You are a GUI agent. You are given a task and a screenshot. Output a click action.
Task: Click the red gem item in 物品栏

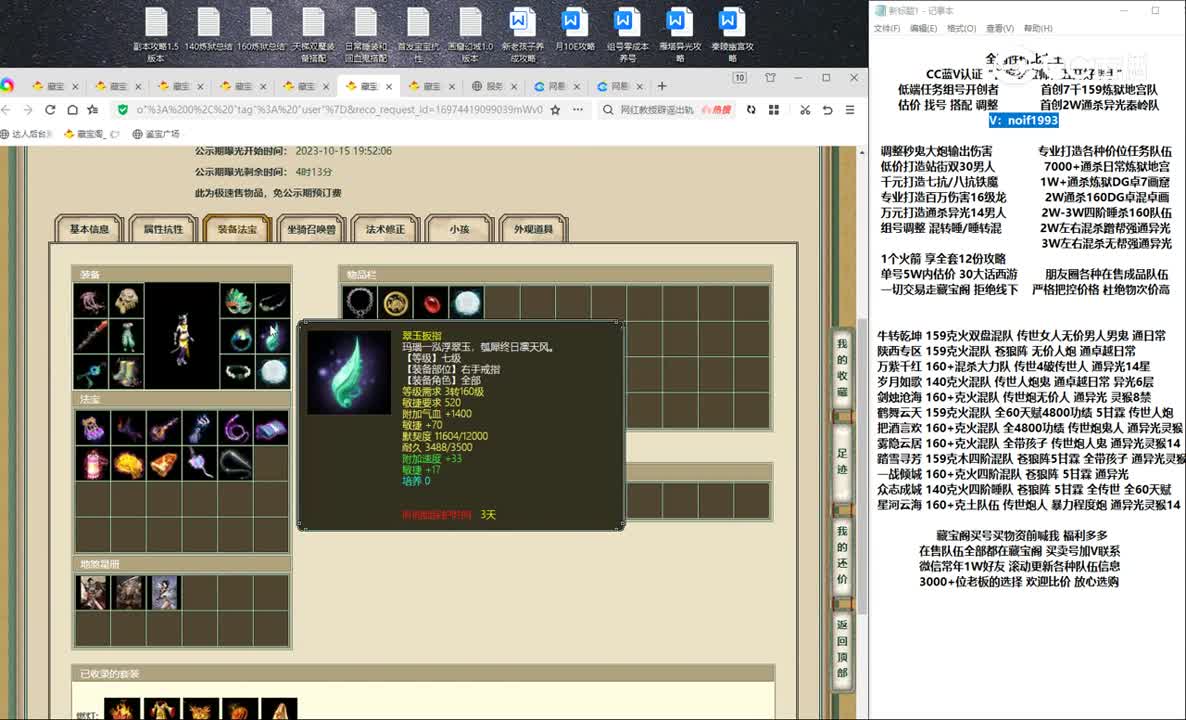point(431,303)
